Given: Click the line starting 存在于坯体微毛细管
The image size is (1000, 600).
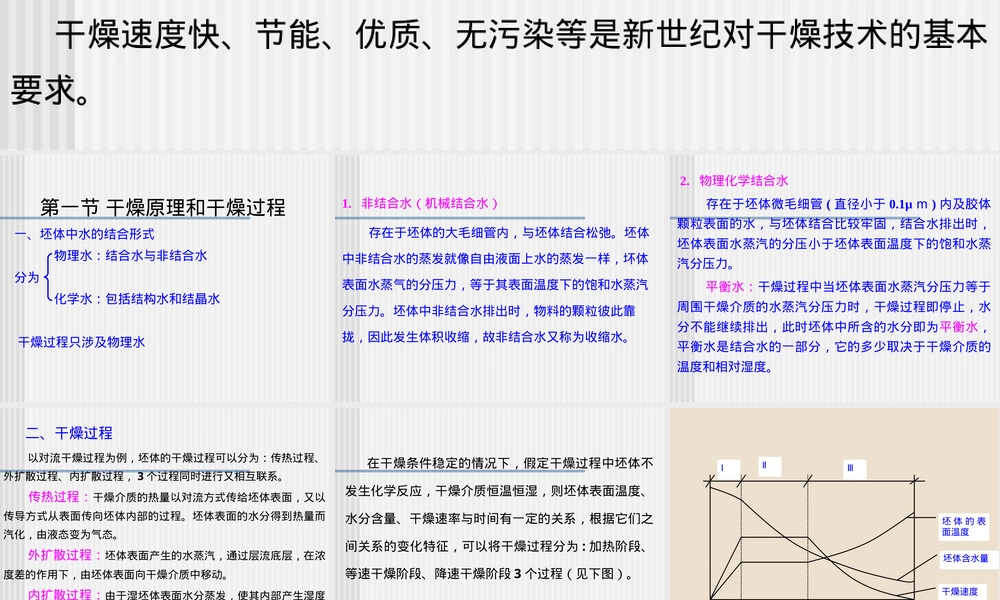Looking at the screenshot, I should pyautogui.click(x=848, y=204).
